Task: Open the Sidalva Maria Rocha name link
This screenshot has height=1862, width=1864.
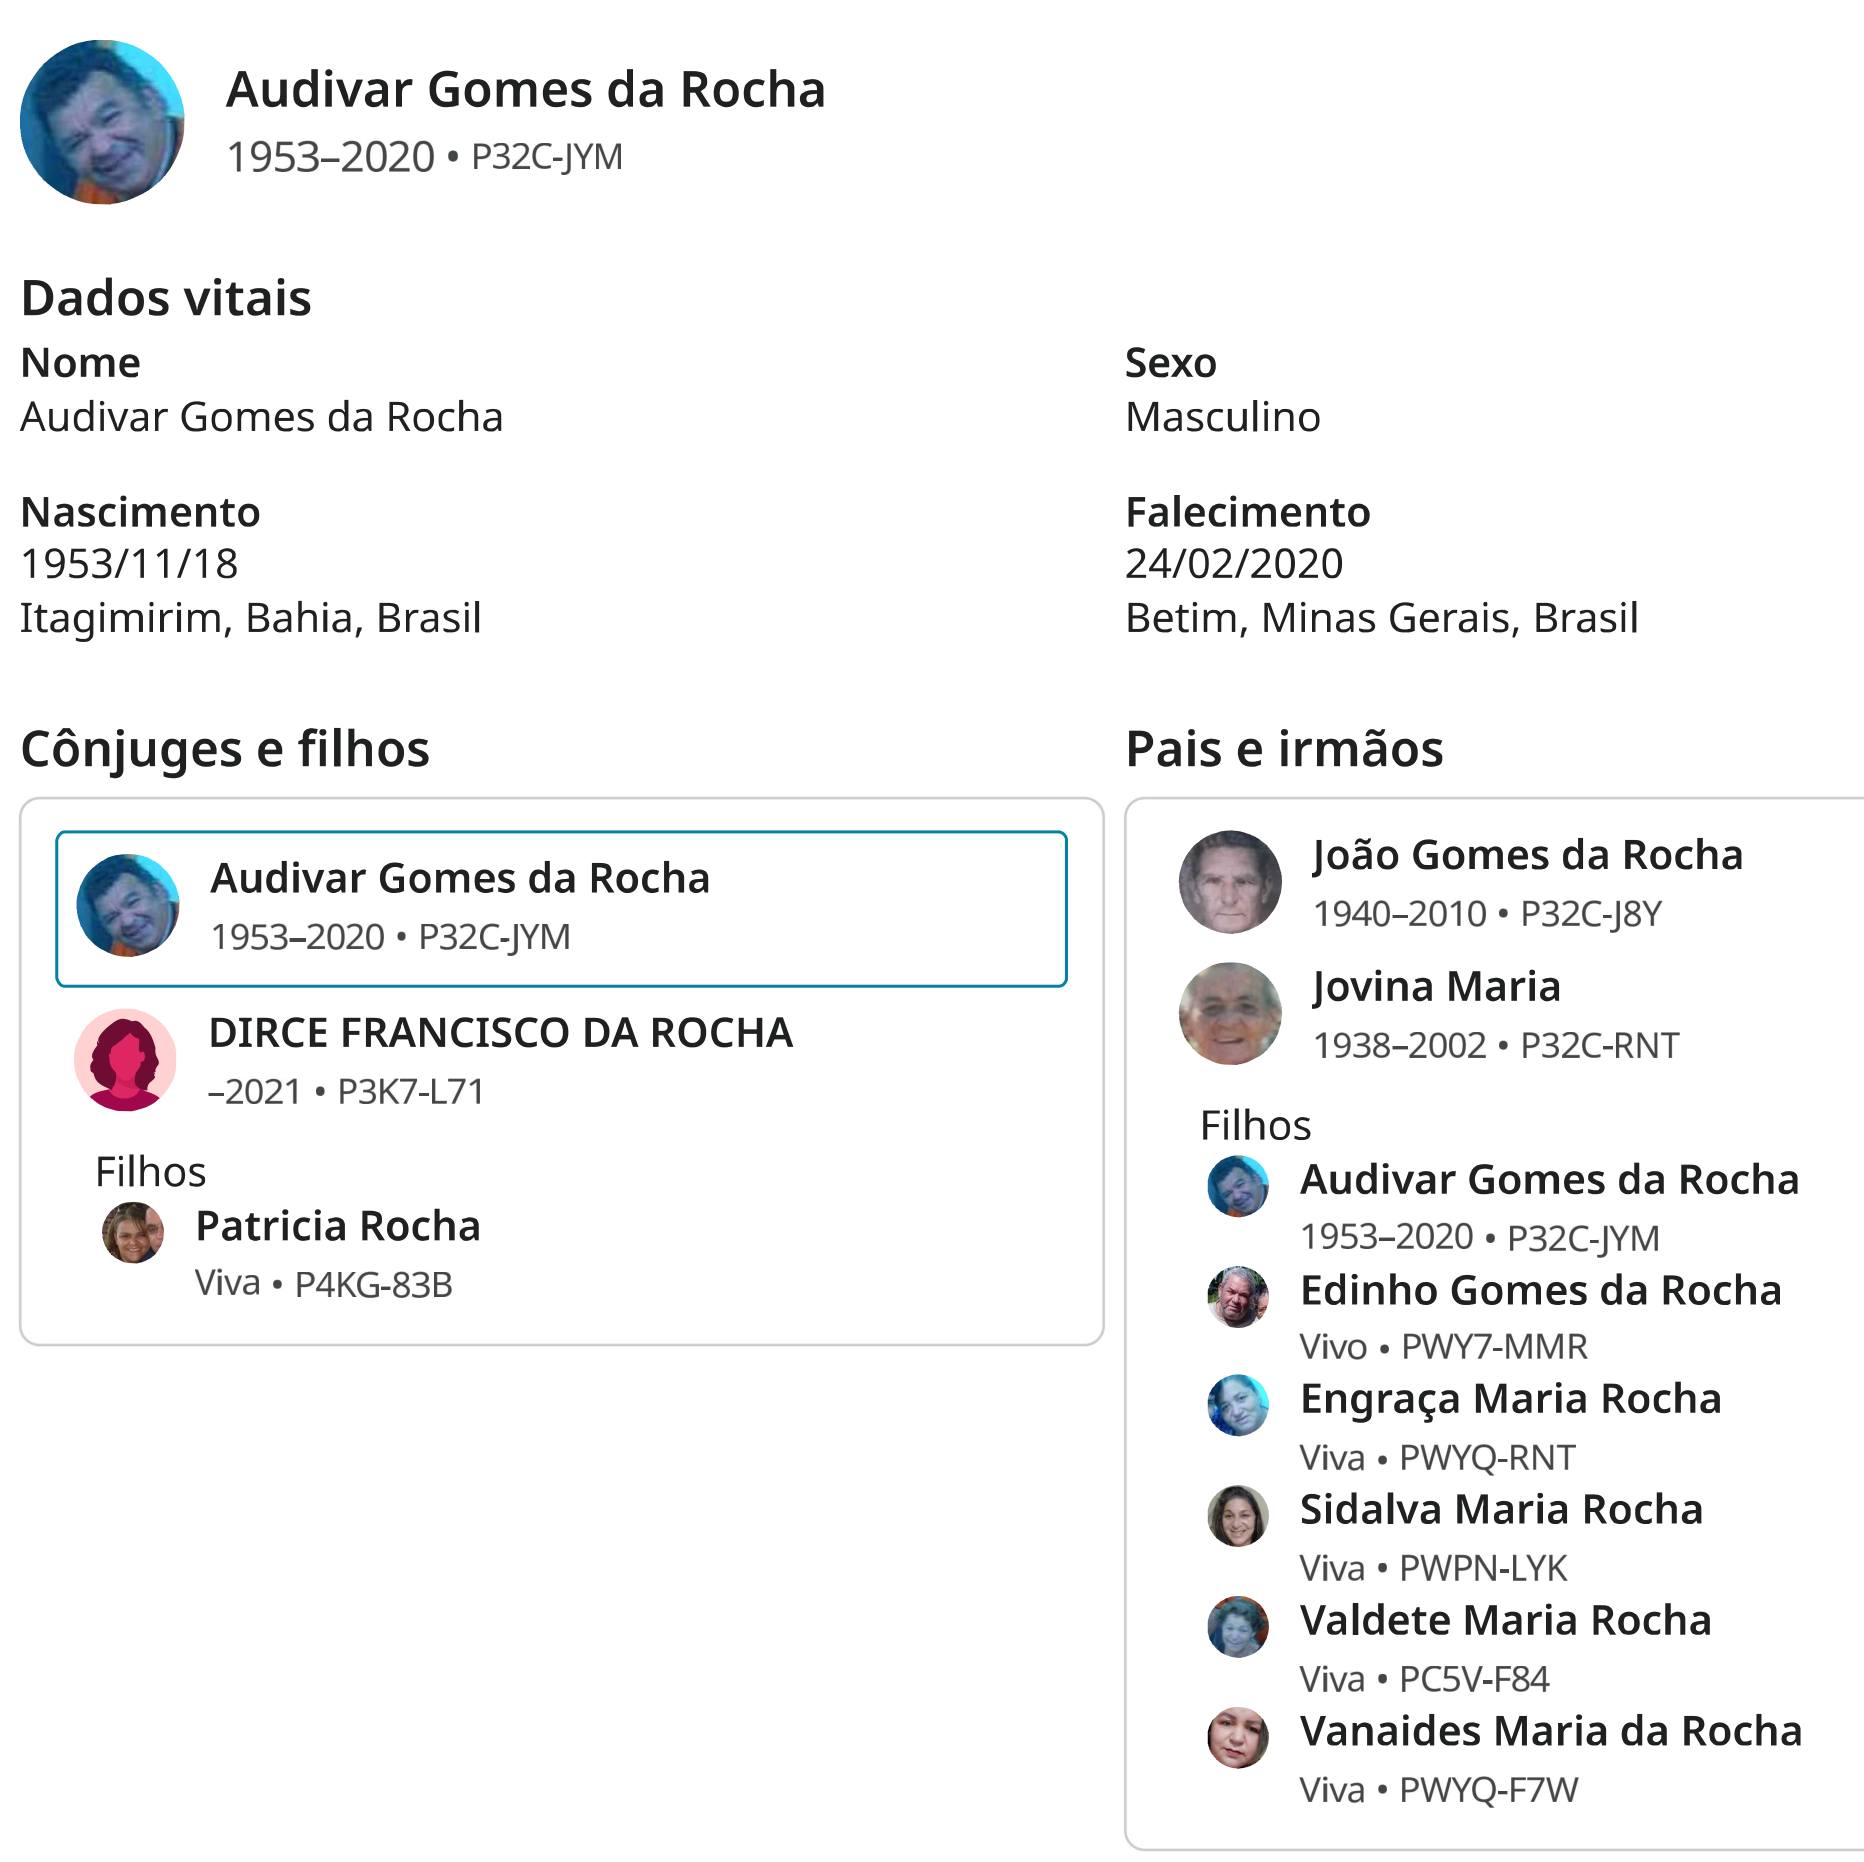Action: pos(1501,1510)
